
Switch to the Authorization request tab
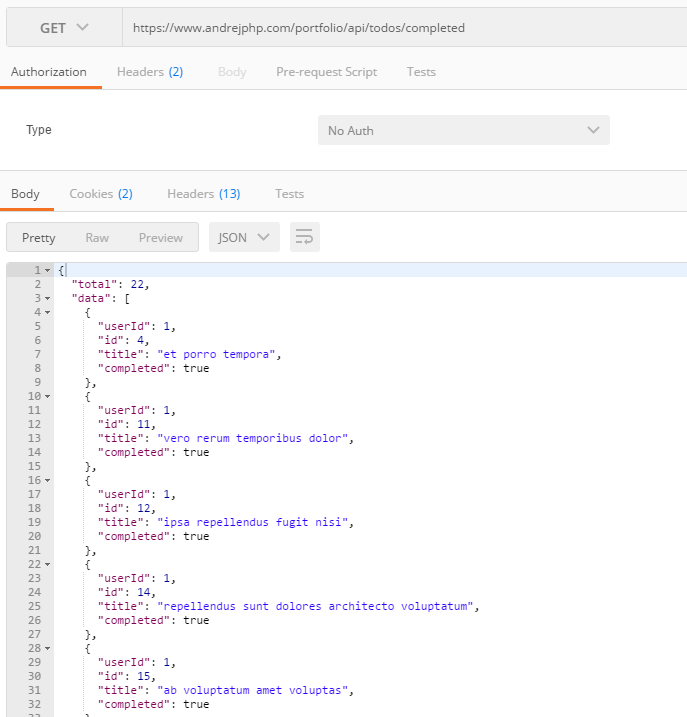(x=48, y=72)
